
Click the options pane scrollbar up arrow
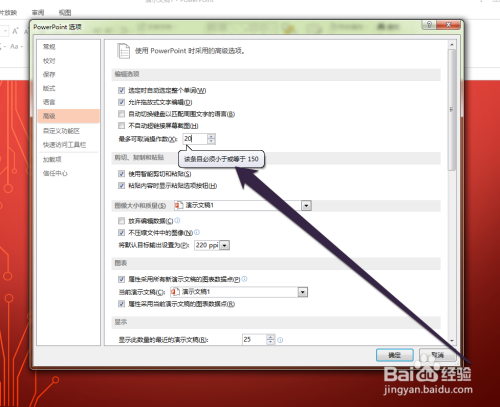point(452,44)
